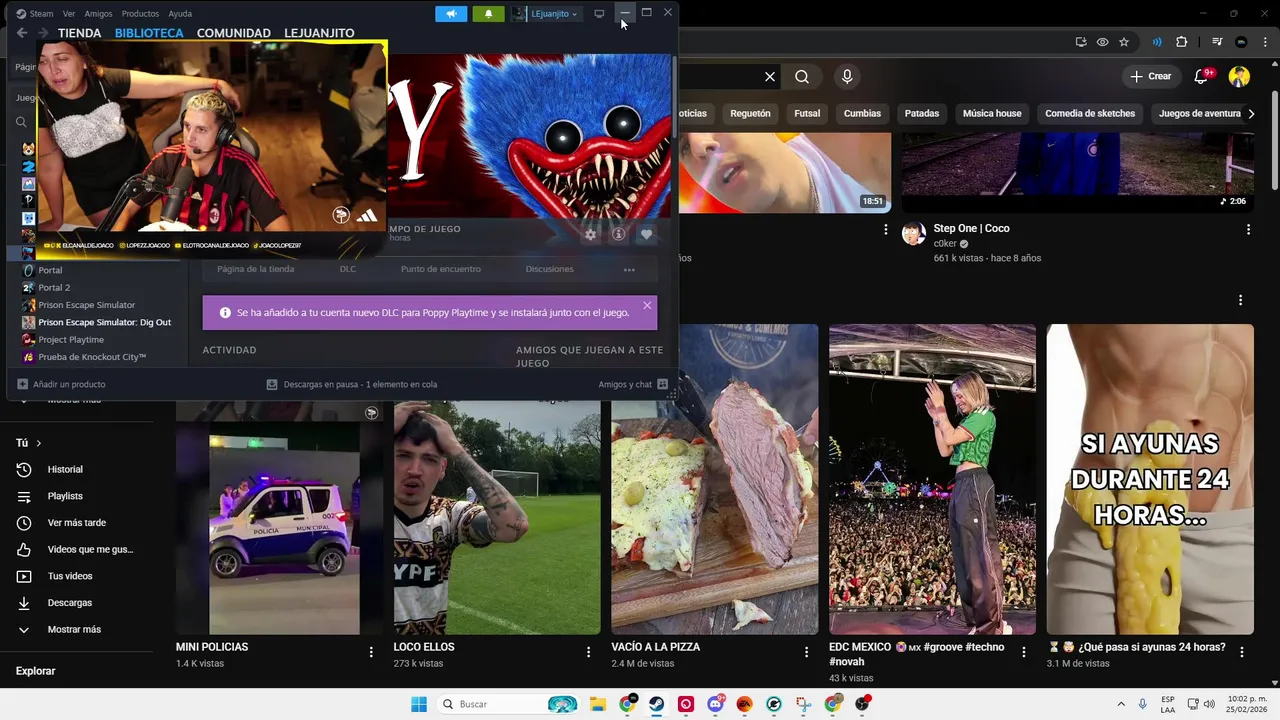
Task: Open Página de la tienda link
Action: (x=255, y=269)
